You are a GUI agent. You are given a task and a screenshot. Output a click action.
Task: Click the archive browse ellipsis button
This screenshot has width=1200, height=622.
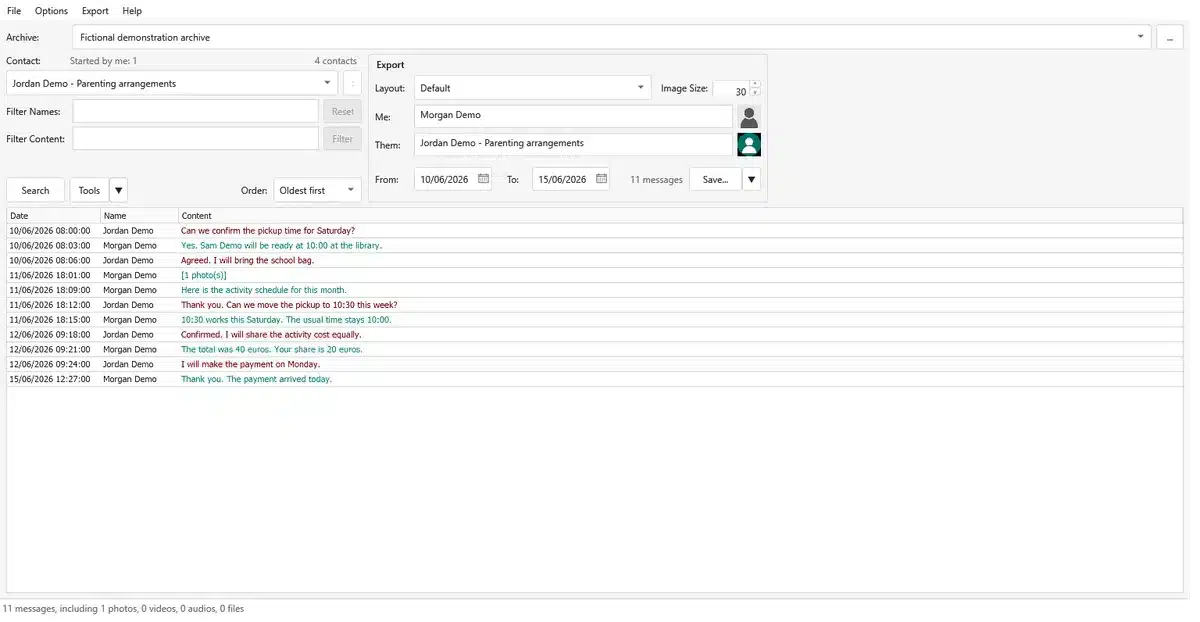coord(1169,38)
